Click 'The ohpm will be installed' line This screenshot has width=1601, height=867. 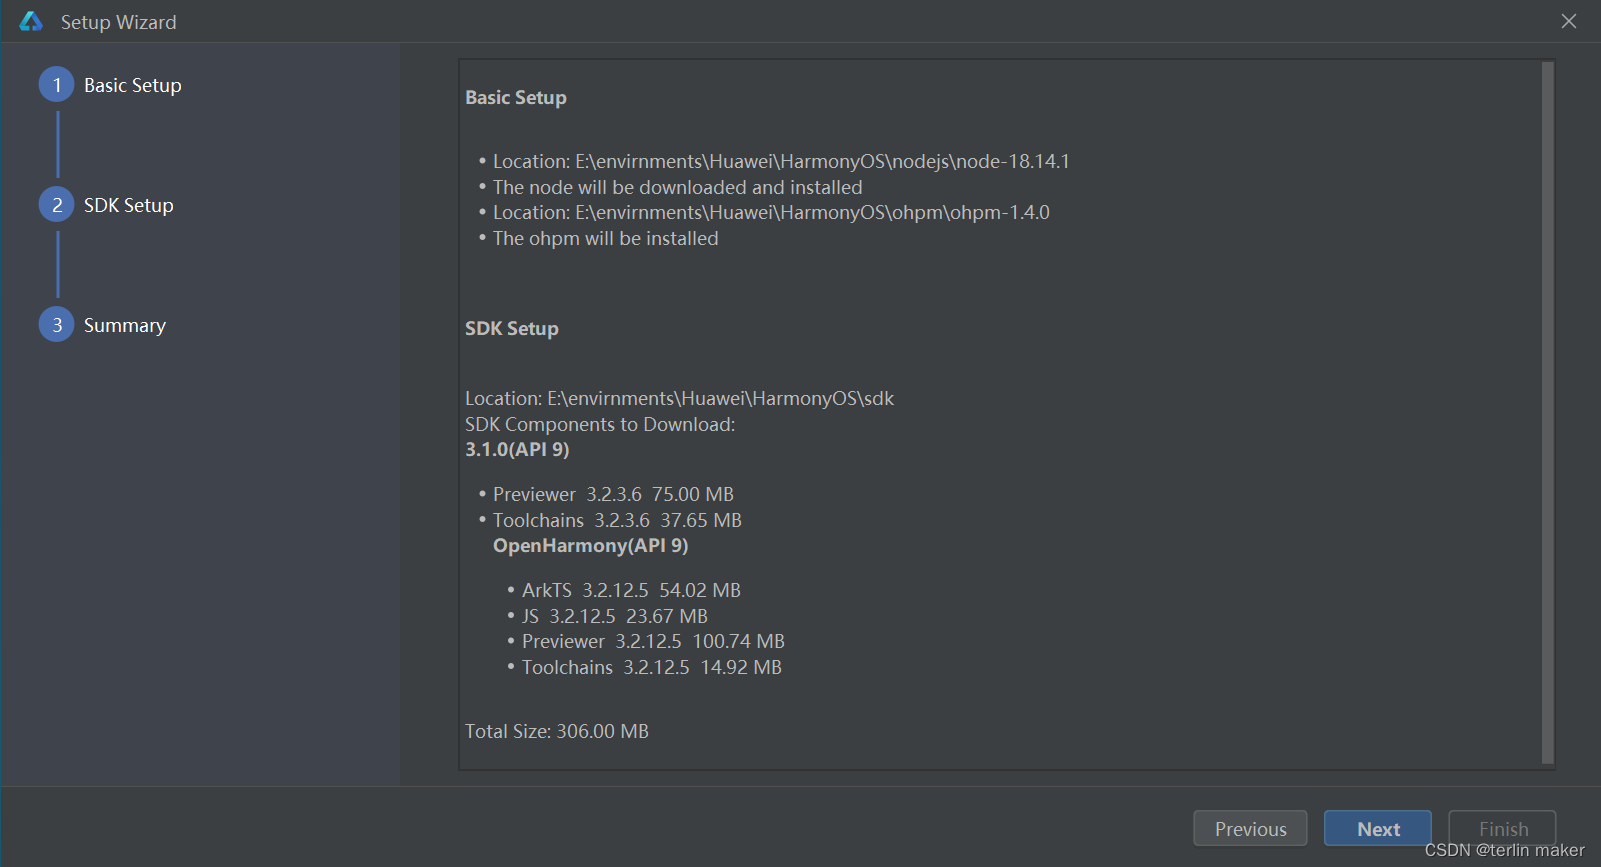[605, 238]
